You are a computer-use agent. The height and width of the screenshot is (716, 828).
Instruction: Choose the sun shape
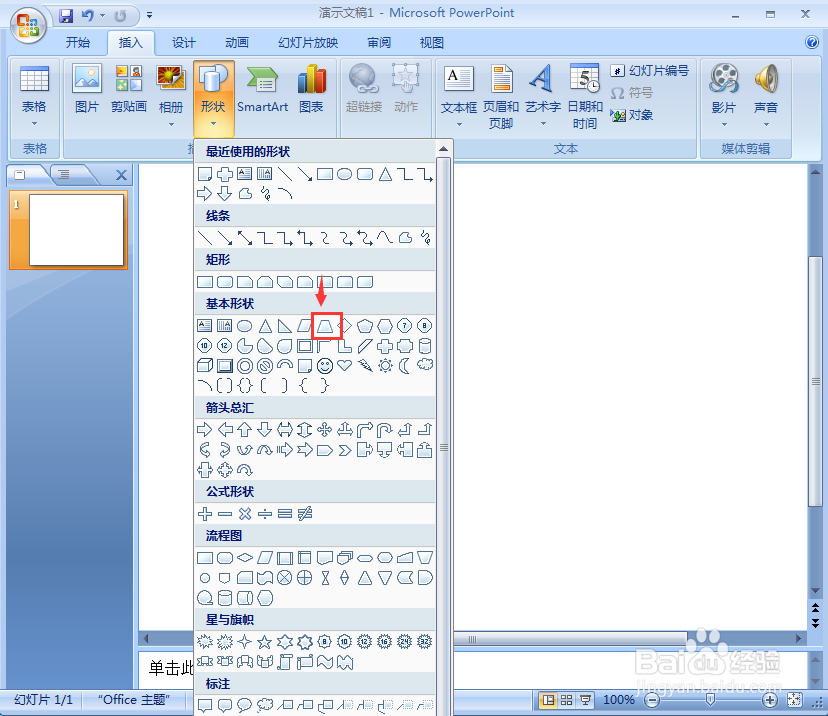point(385,365)
